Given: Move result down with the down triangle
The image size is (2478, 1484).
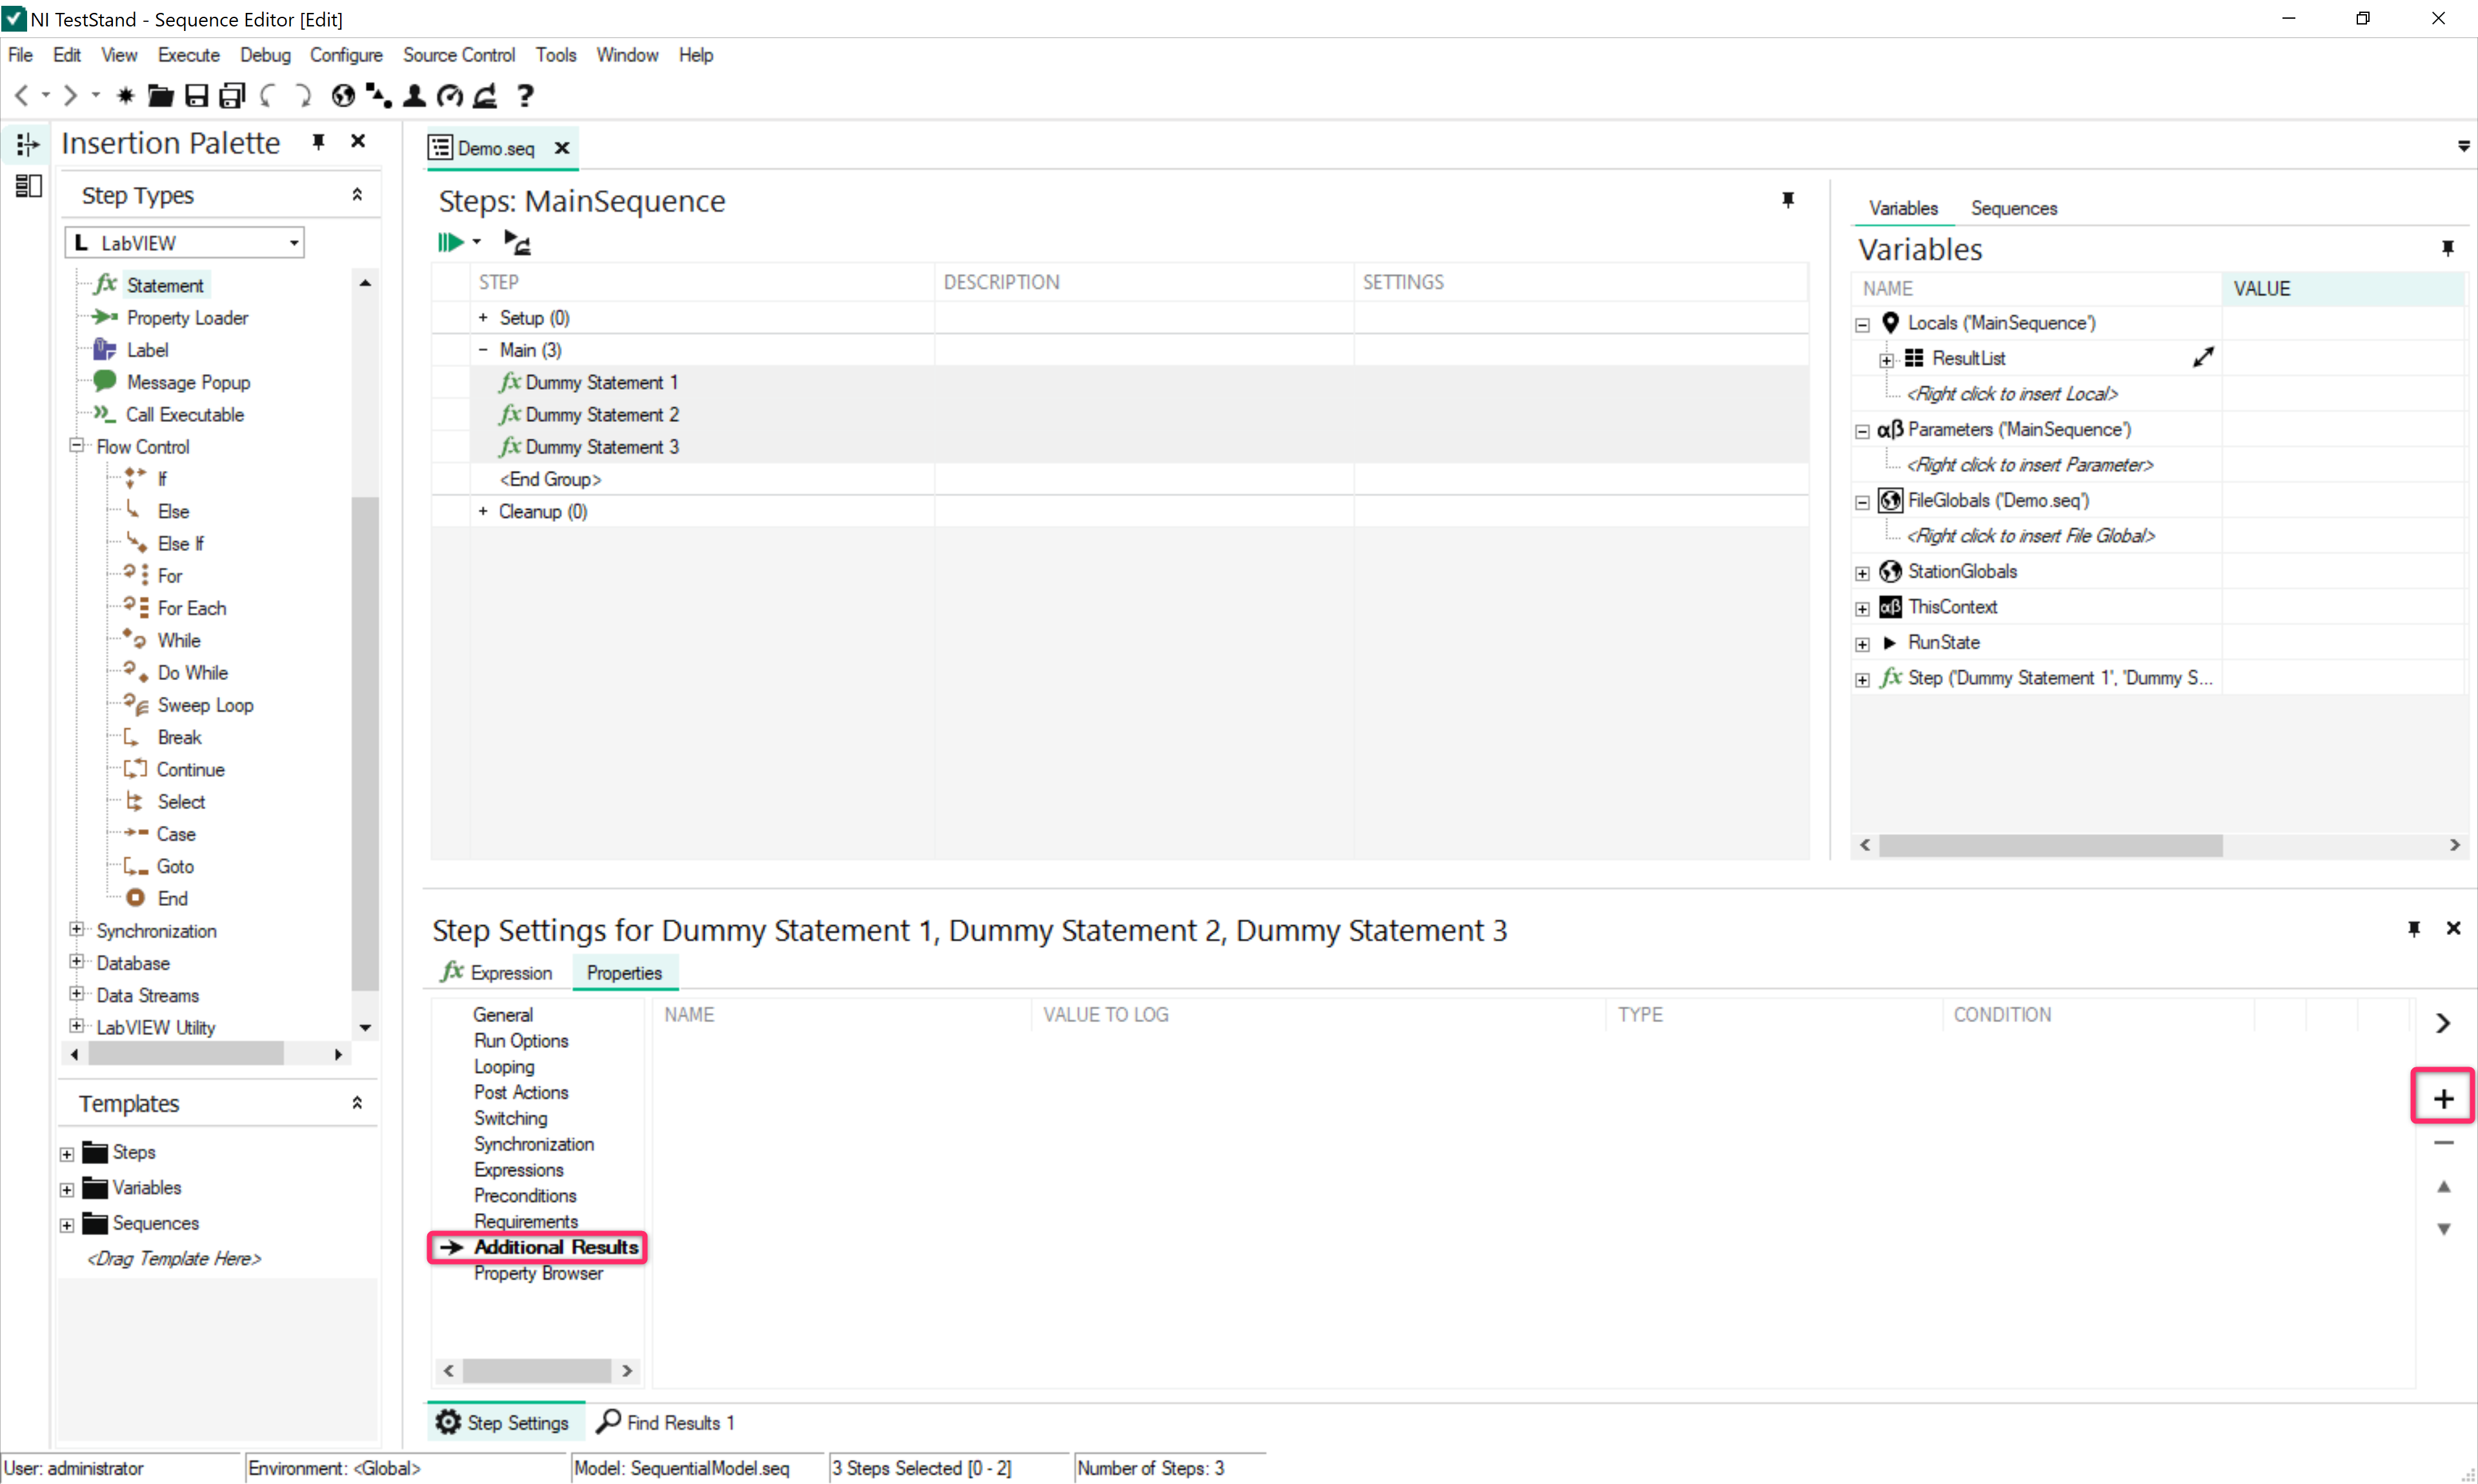Looking at the screenshot, I should pyautogui.click(x=2443, y=1229).
